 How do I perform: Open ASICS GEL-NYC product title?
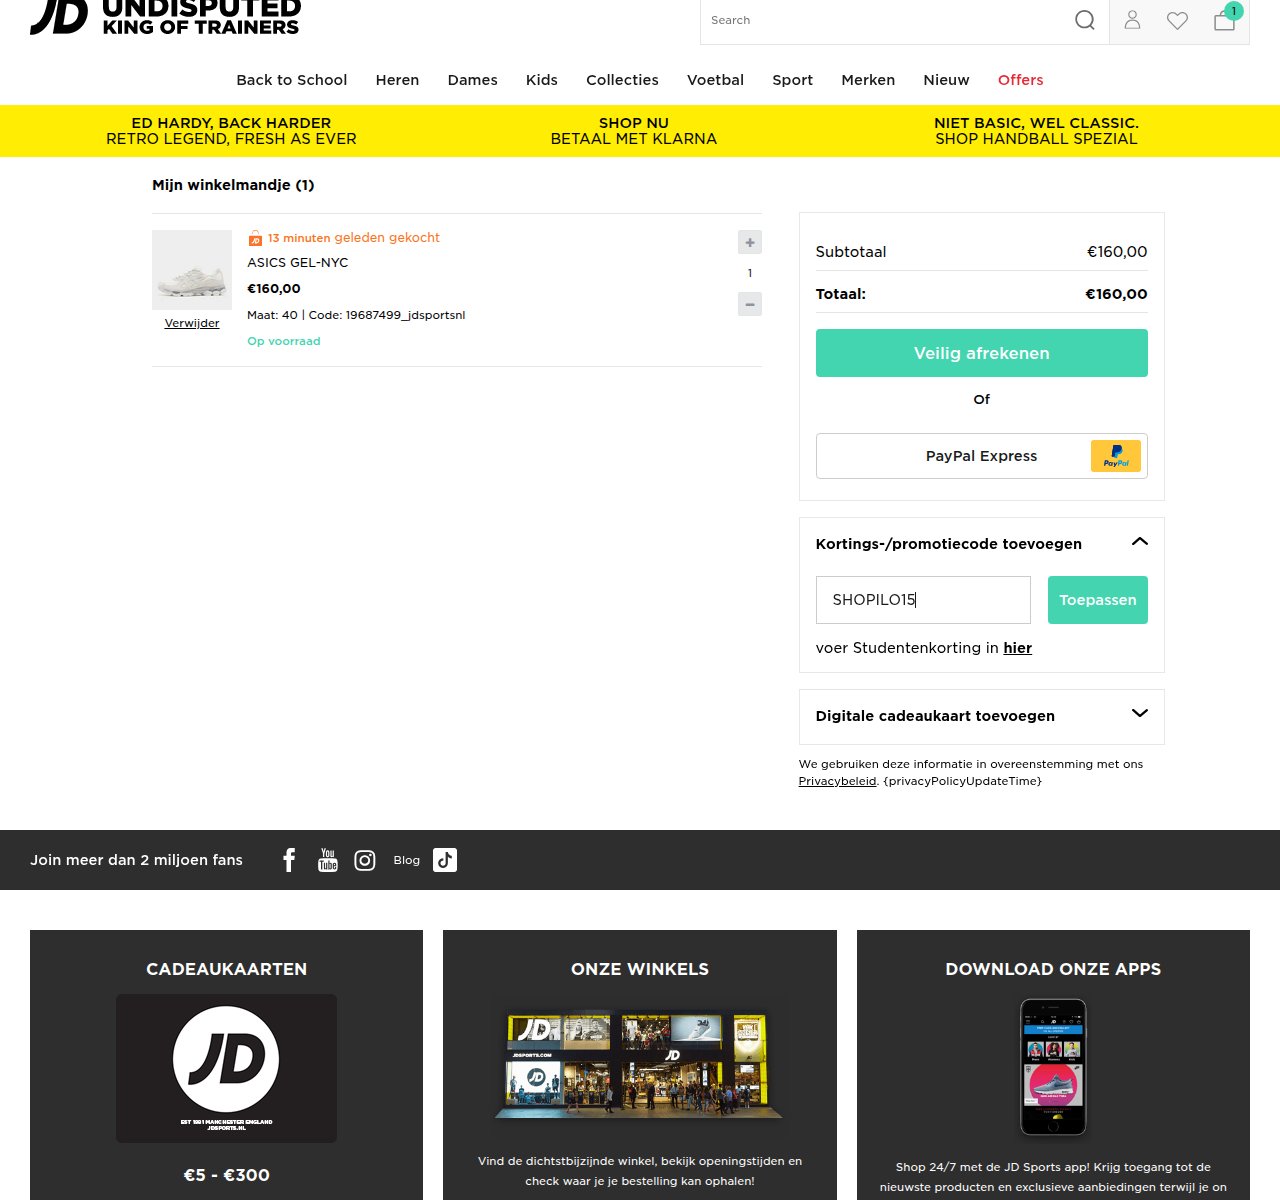point(298,263)
